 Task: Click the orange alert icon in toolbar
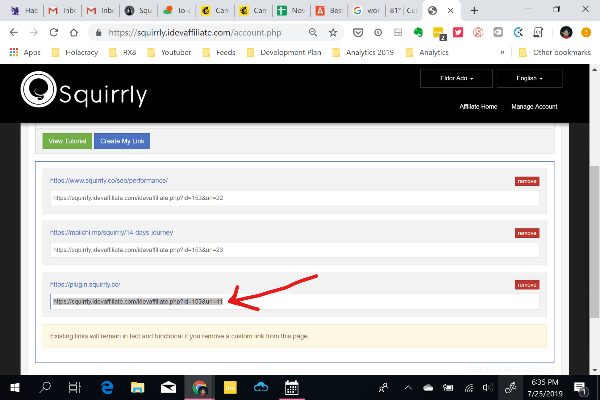point(586,33)
